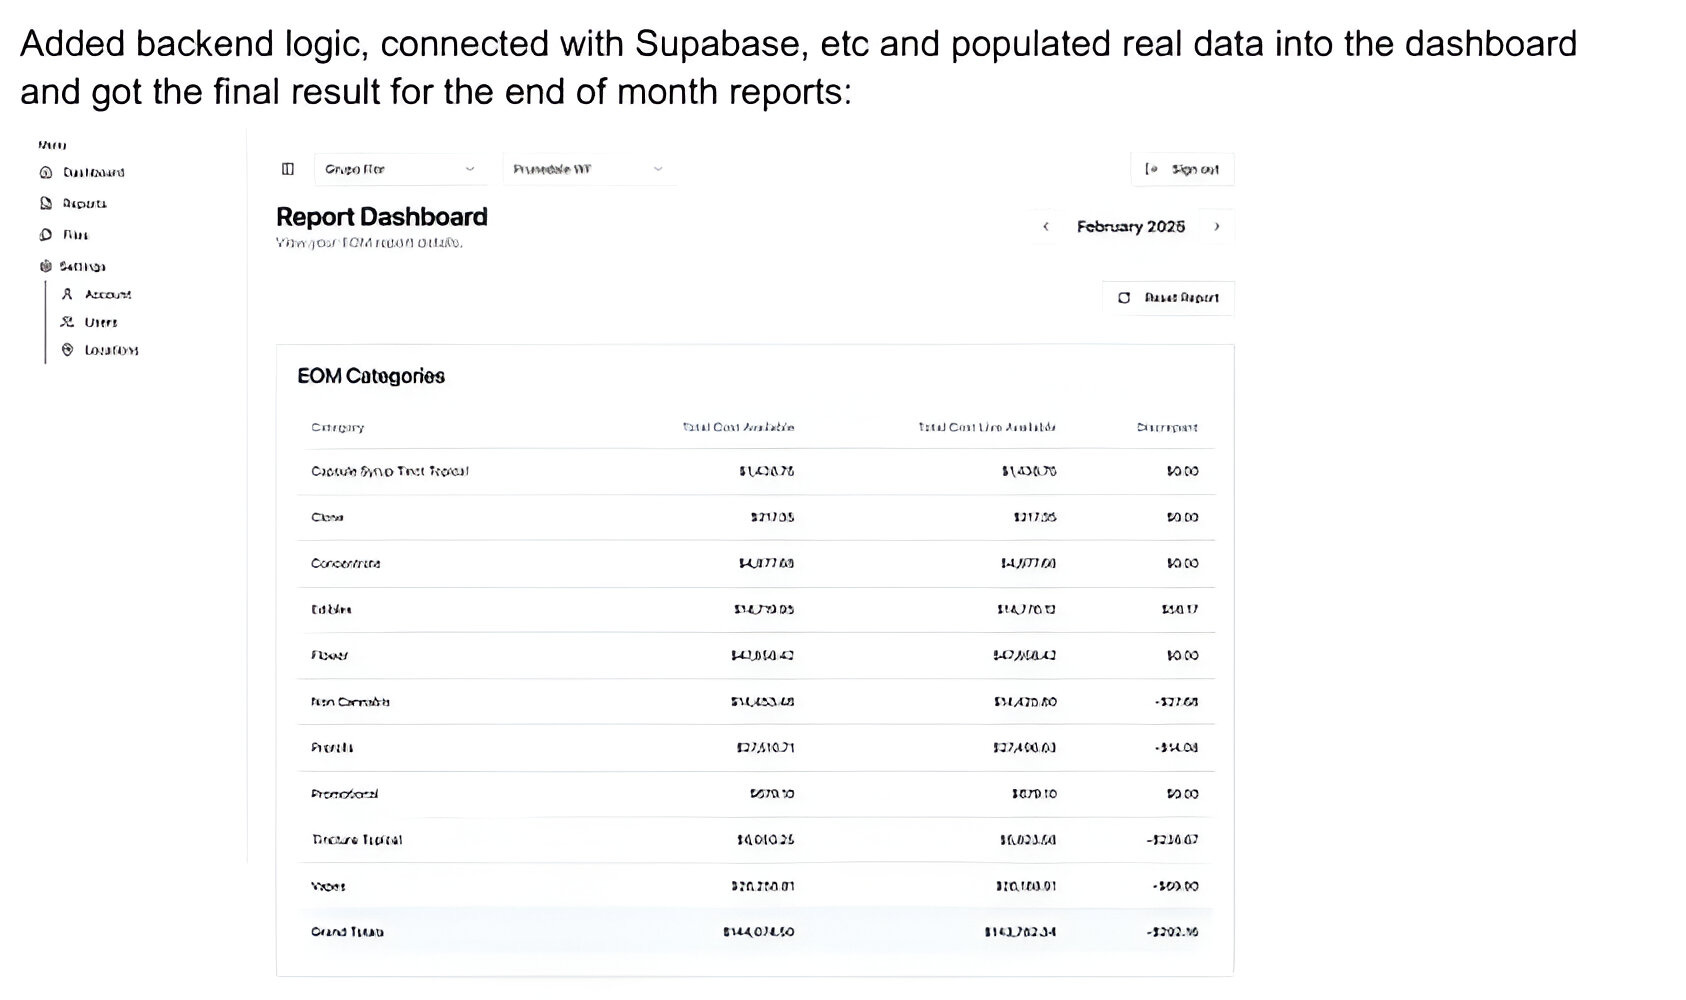Screen dimensions: 1686x1000
Task: Click the Reset Report refresh icon
Action: 1124,298
